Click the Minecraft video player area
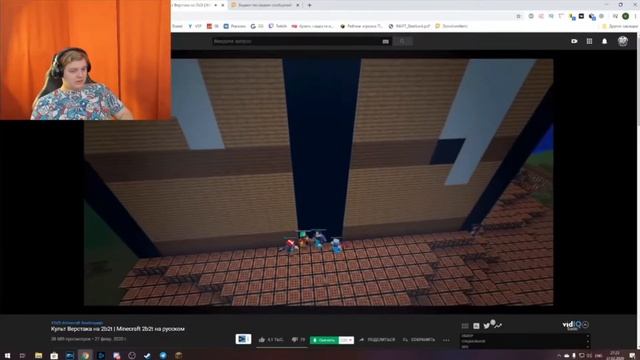Viewport: 640px width, 360px height. [318, 182]
